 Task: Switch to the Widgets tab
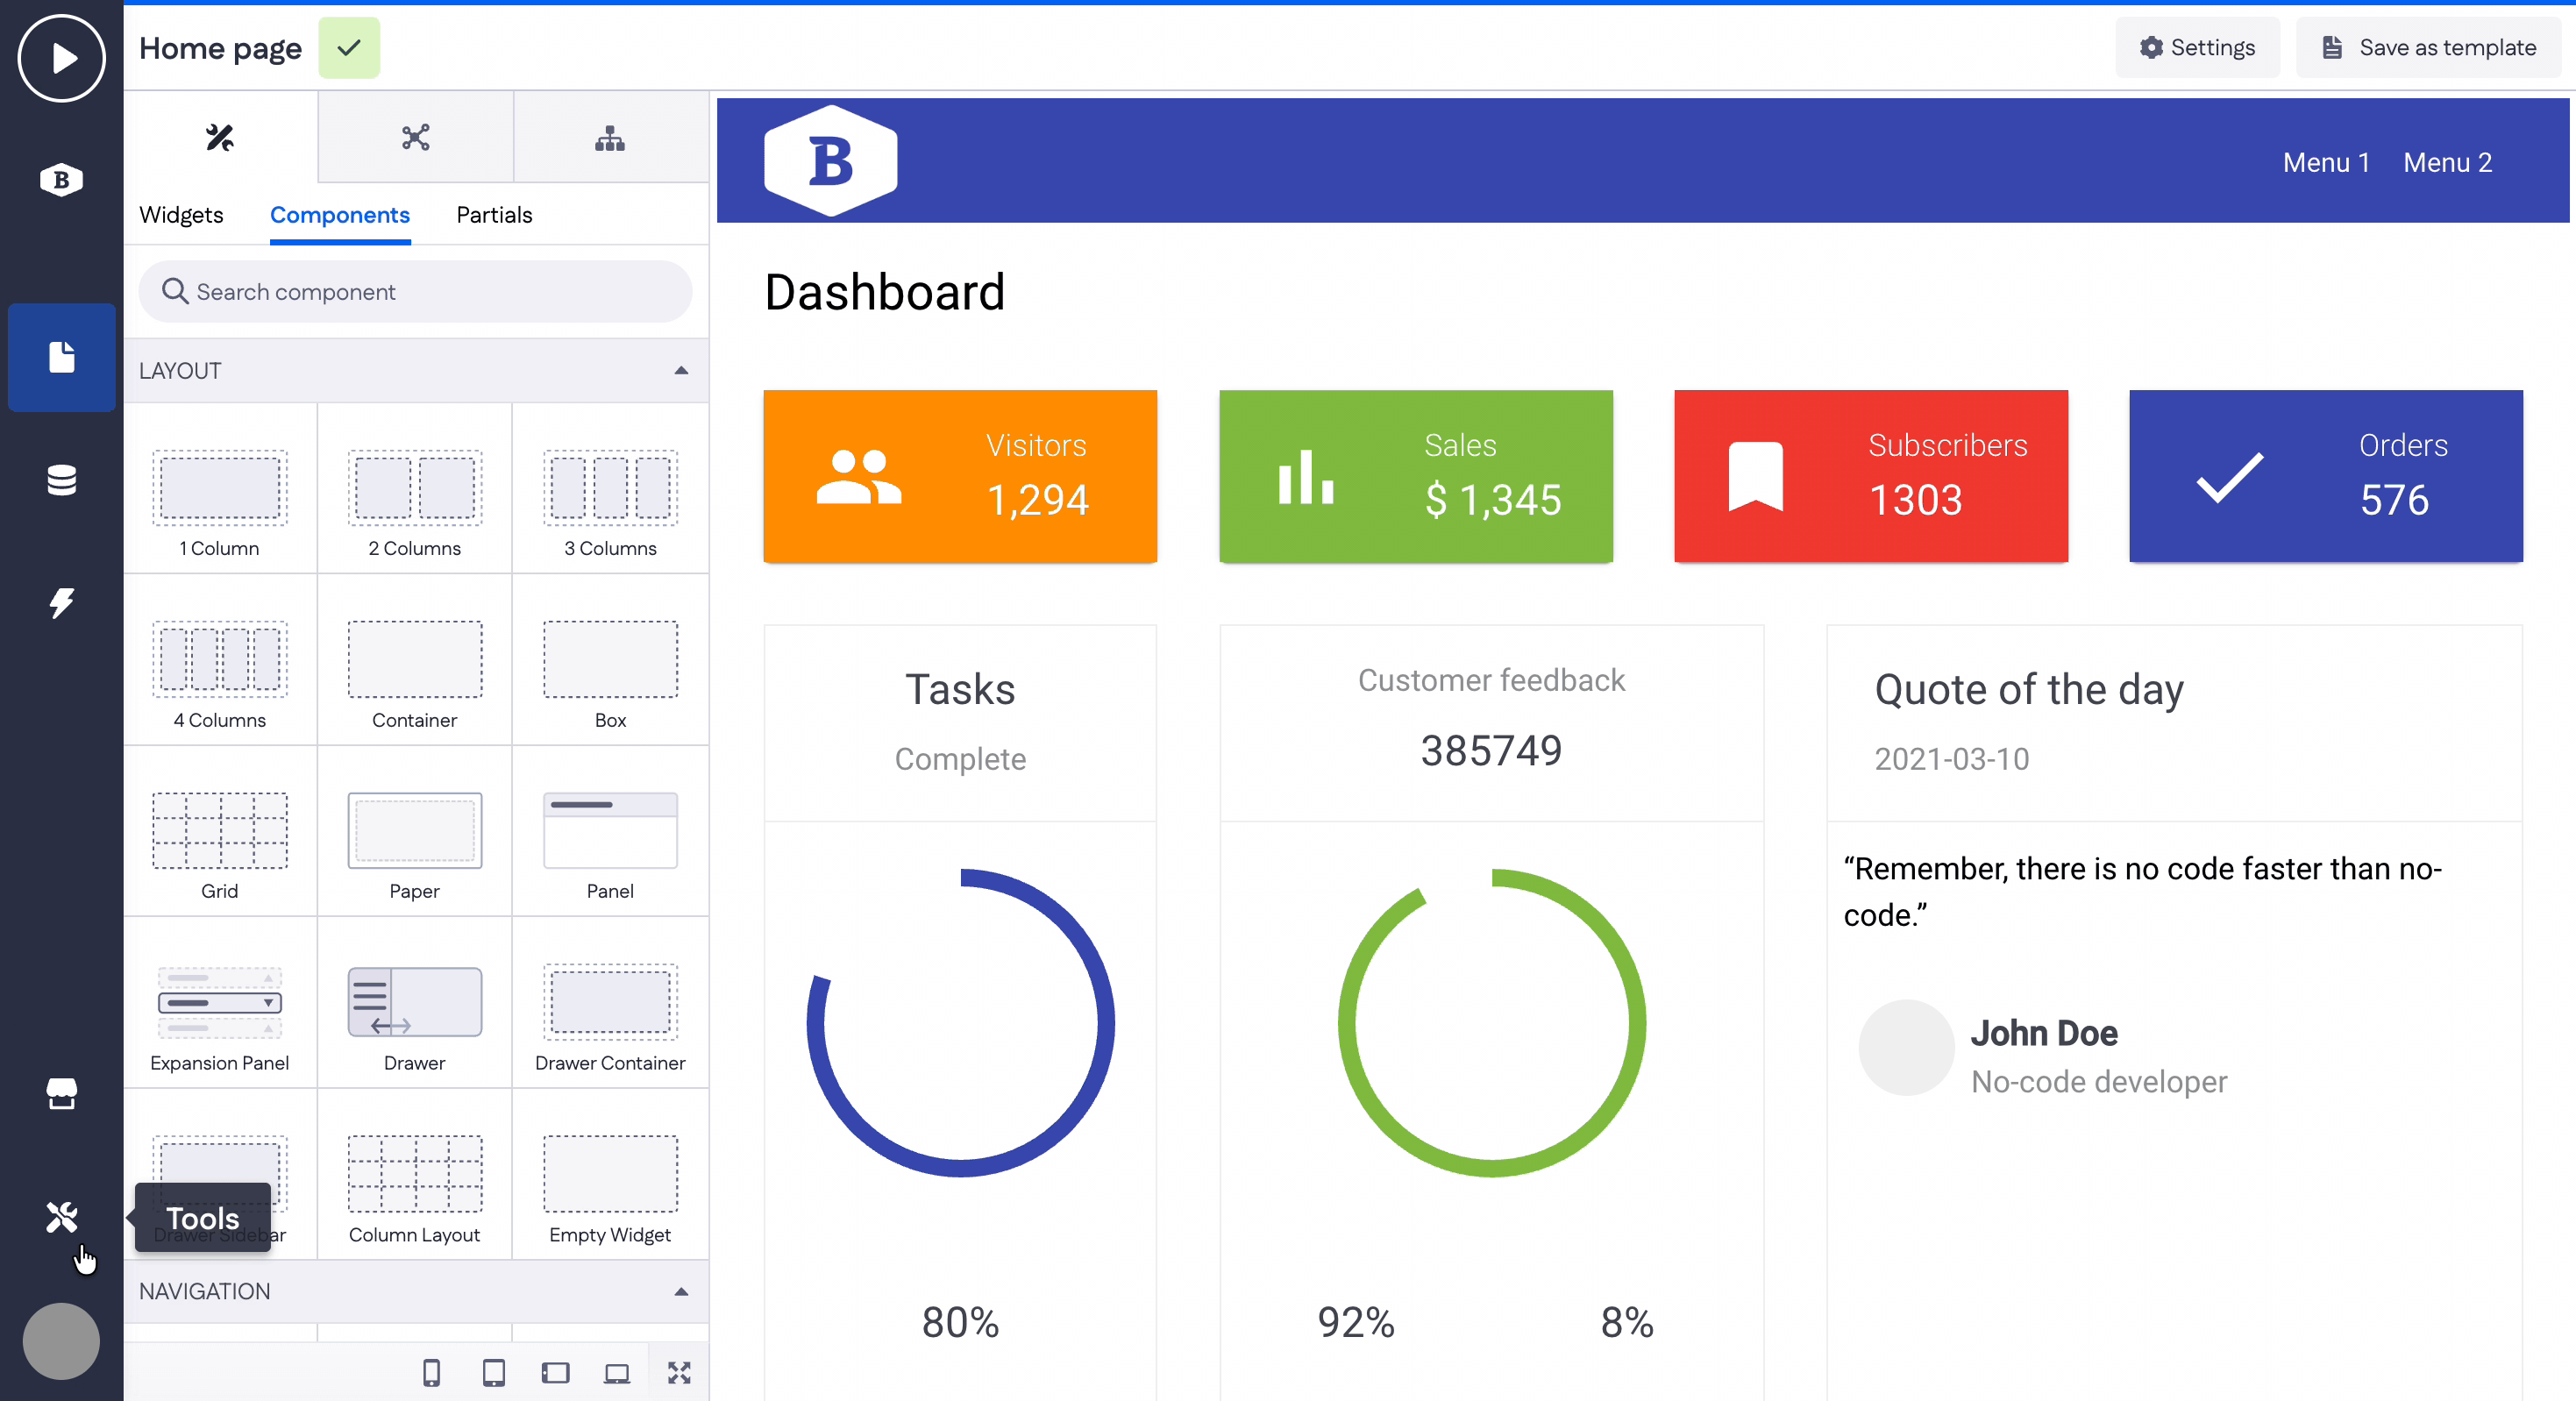click(181, 215)
